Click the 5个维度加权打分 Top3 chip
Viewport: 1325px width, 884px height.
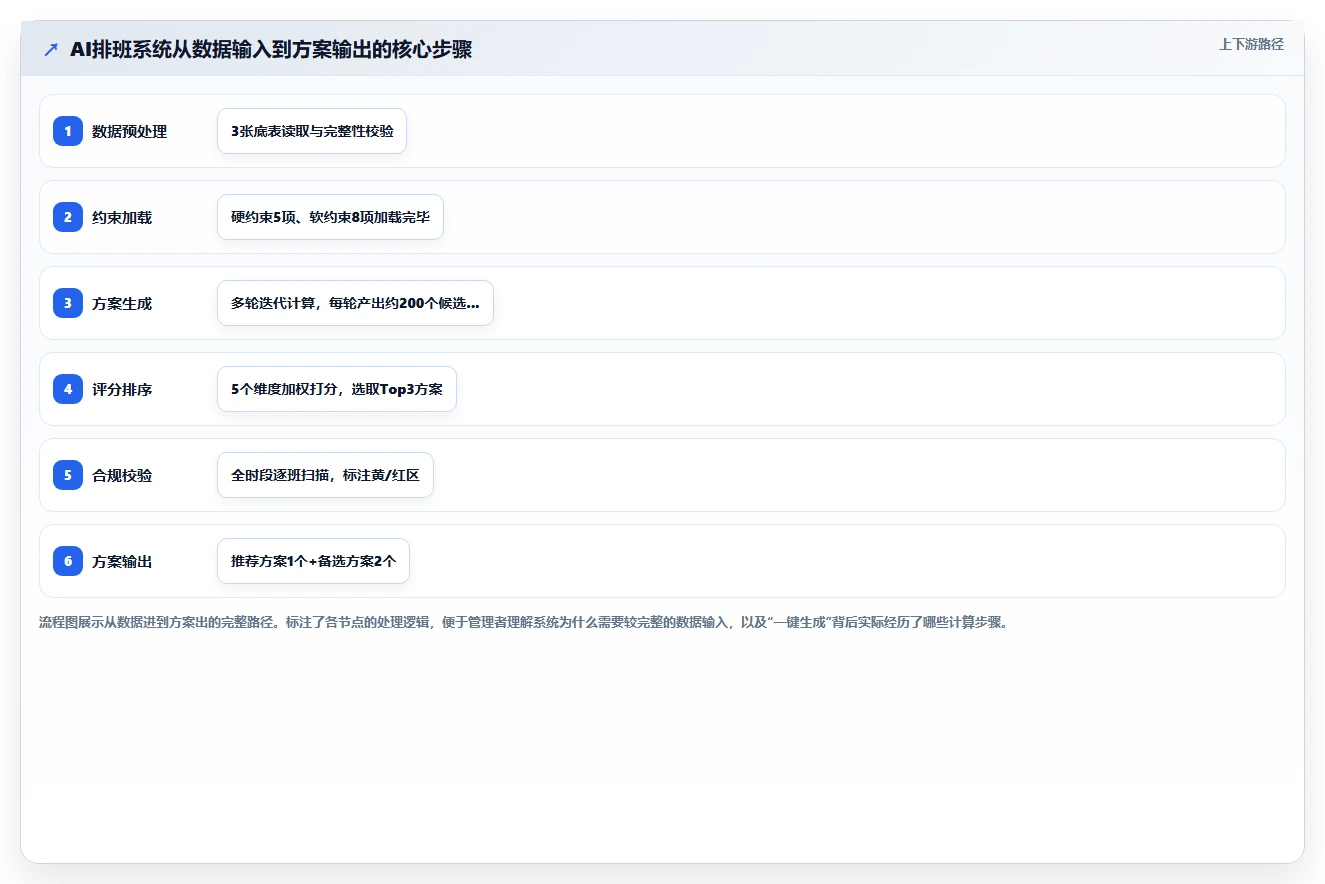(x=337, y=389)
